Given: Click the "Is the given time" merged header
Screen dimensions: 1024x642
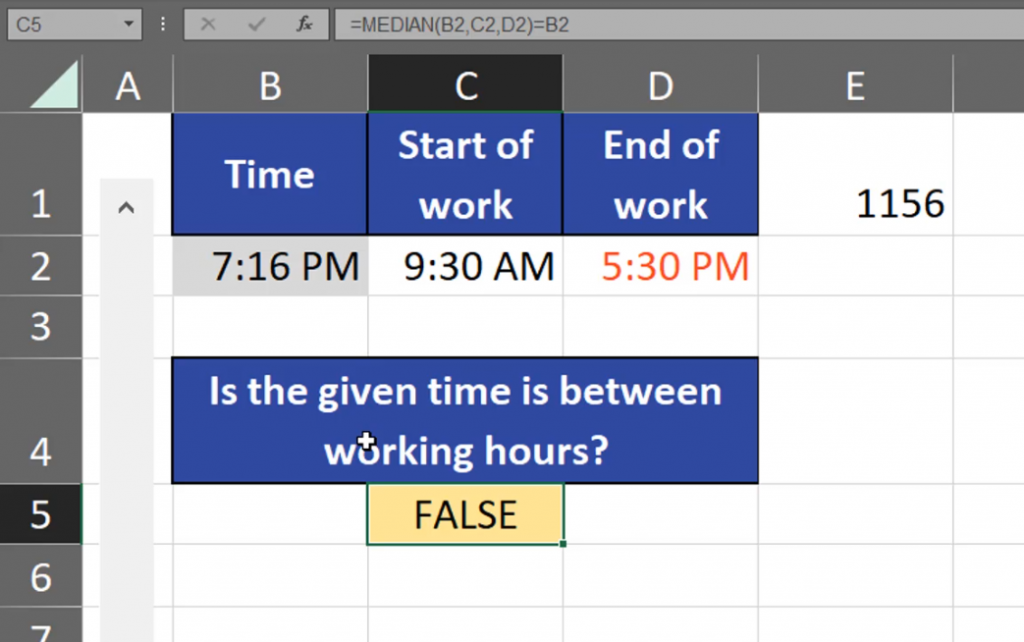Looking at the screenshot, I should pos(465,420).
